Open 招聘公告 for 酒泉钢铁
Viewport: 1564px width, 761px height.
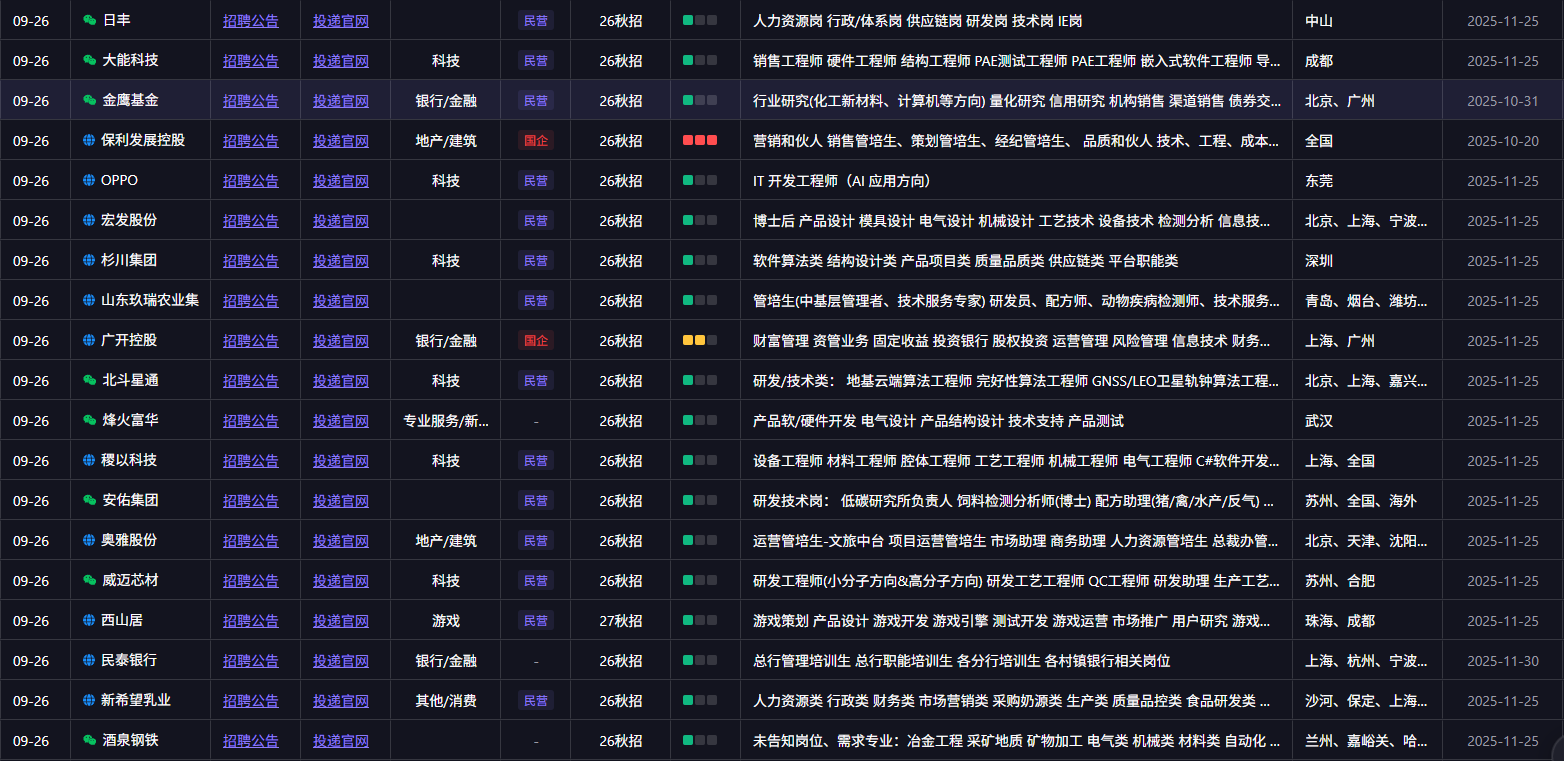pos(250,740)
